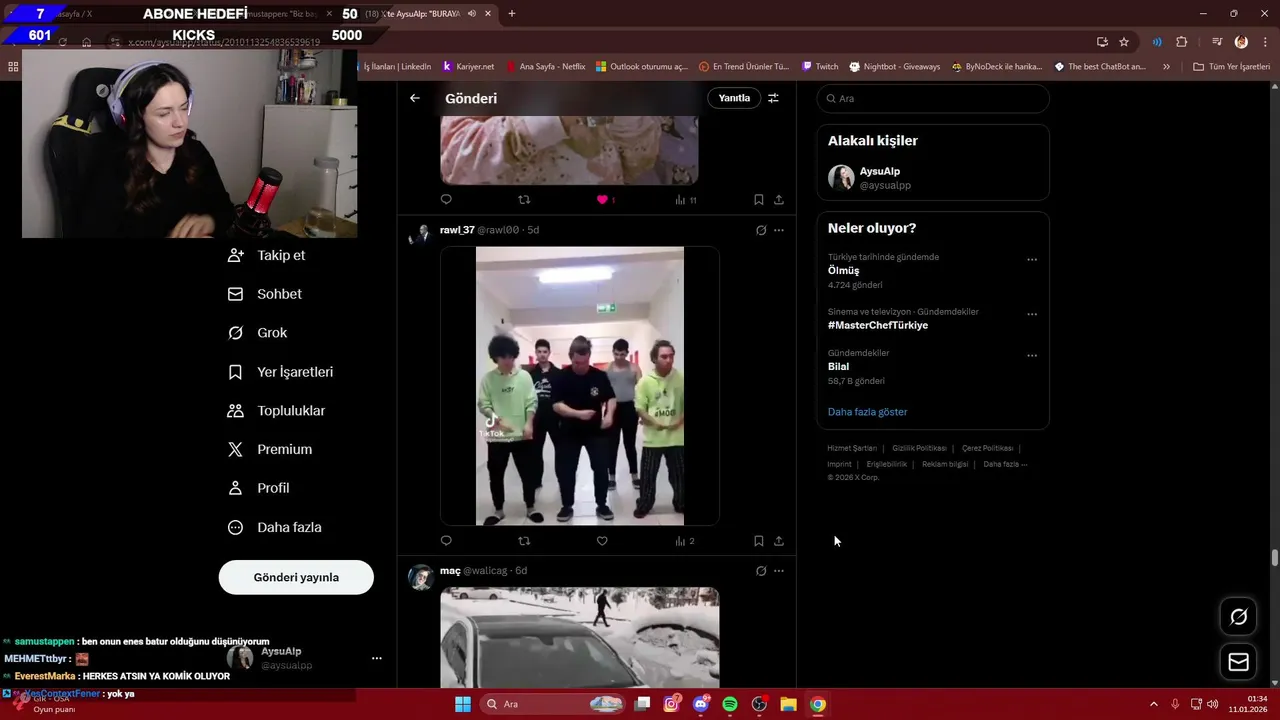This screenshot has height=720, width=1280.
Task: Open the Bilal trending topic
Action: click(838, 367)
